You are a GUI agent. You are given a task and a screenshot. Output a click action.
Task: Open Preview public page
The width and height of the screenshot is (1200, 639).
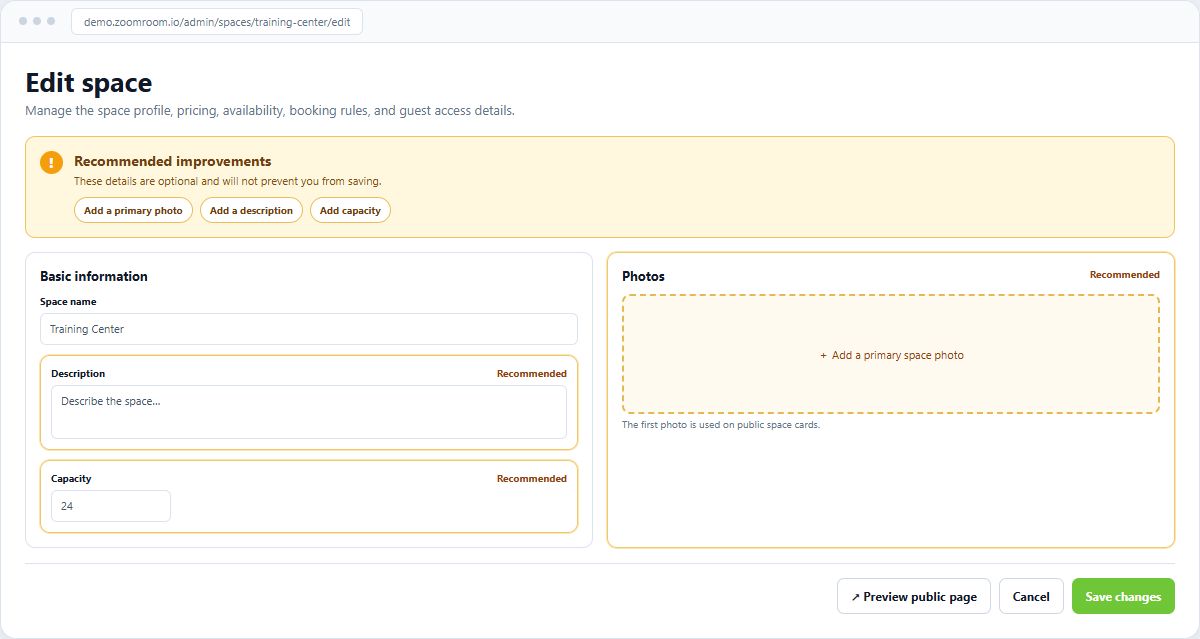tap(914, 596)
